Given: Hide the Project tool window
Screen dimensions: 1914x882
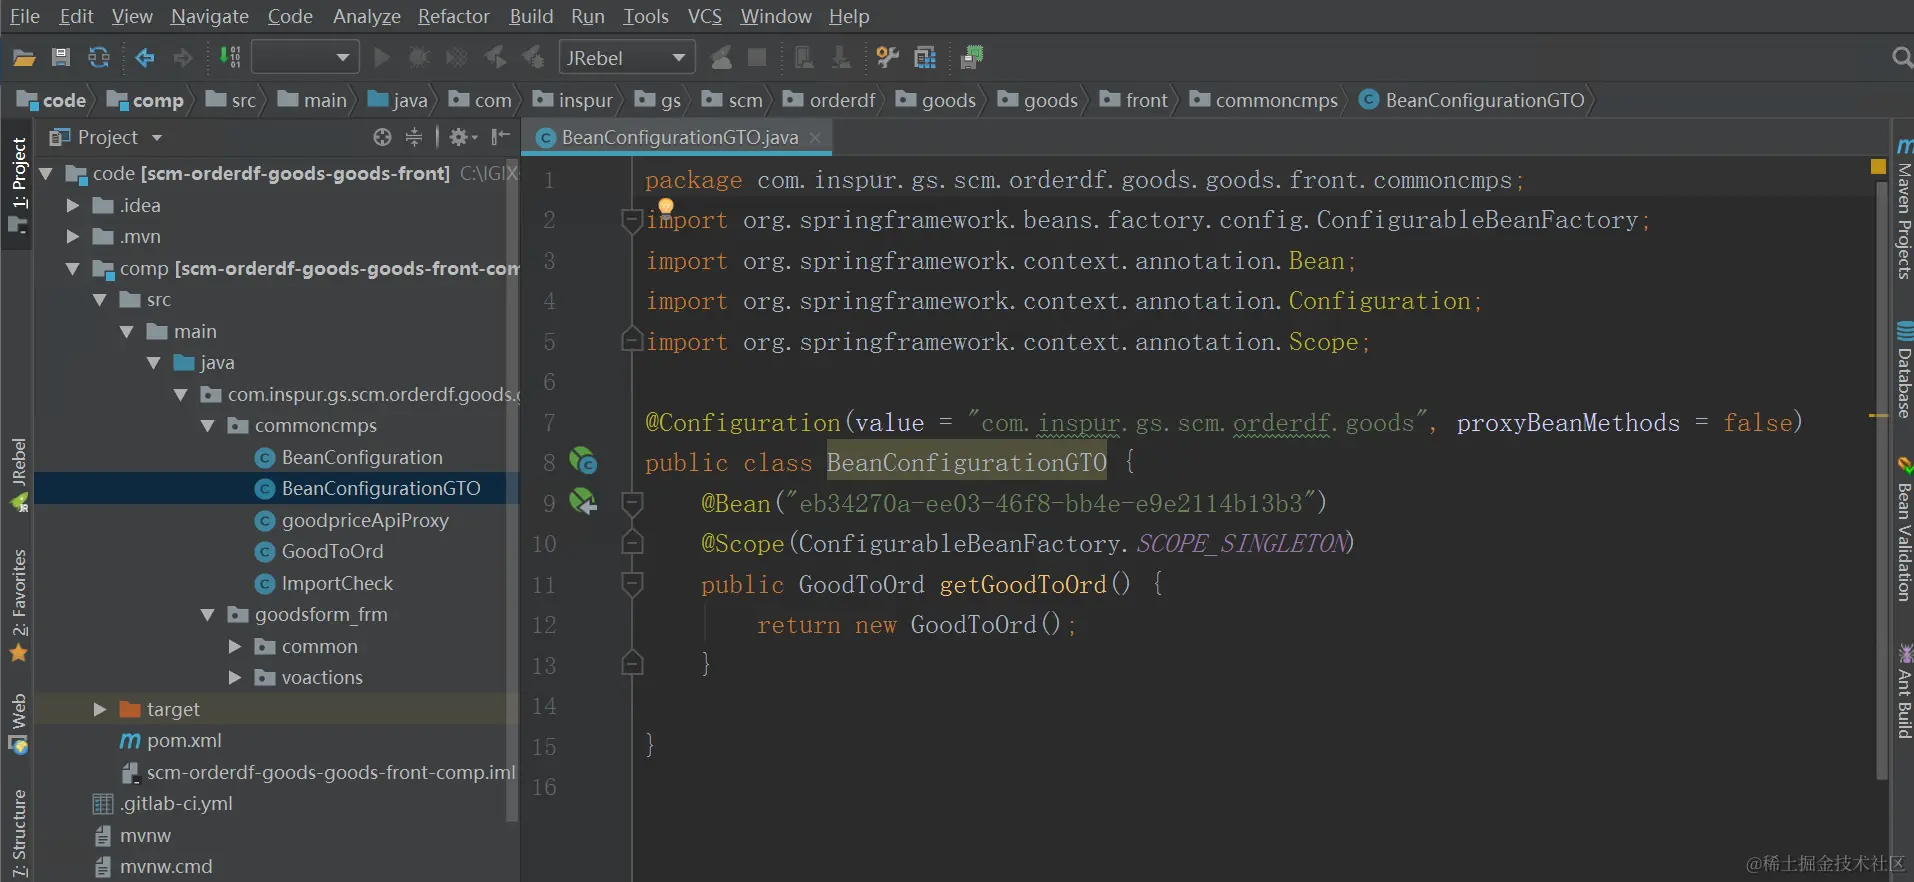Looking at the screenshot, I should [x=501, y=137].
